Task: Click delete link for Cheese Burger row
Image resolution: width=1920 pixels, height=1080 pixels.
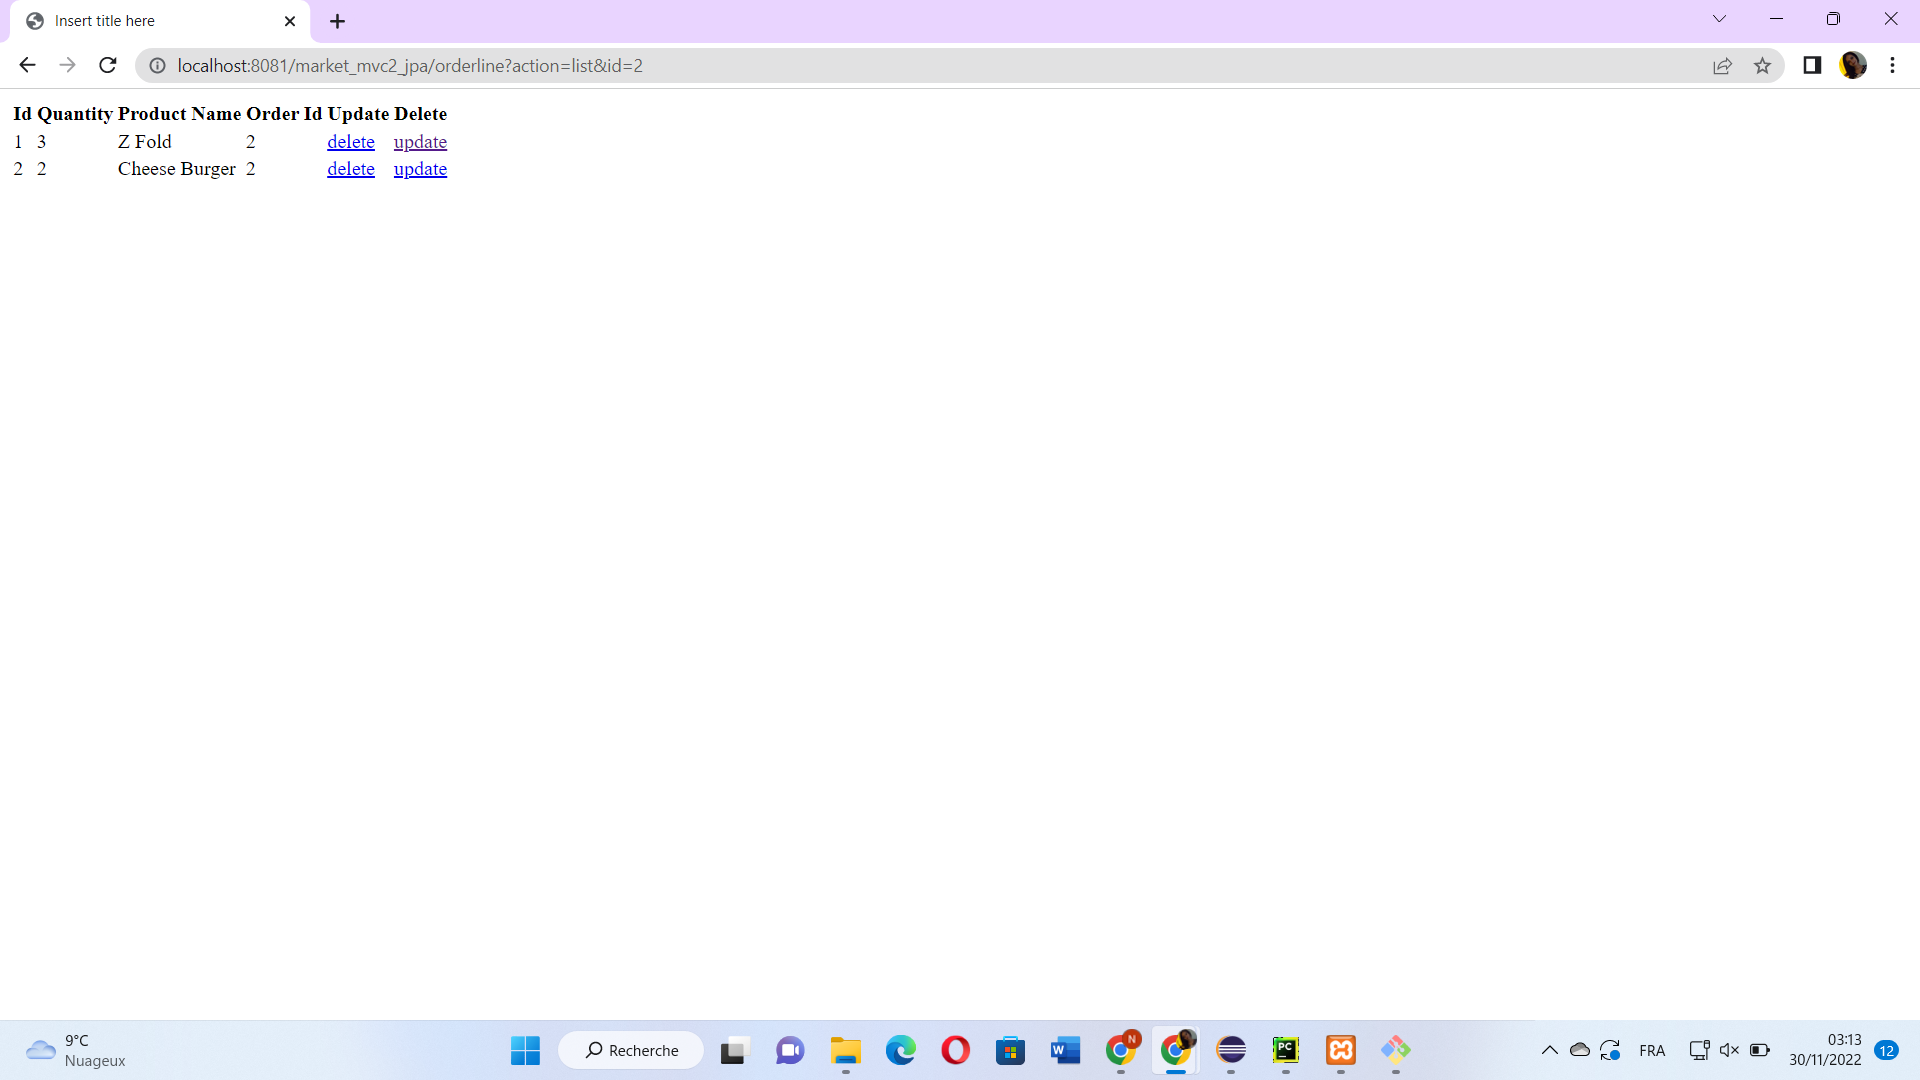Action: (350, 169)
